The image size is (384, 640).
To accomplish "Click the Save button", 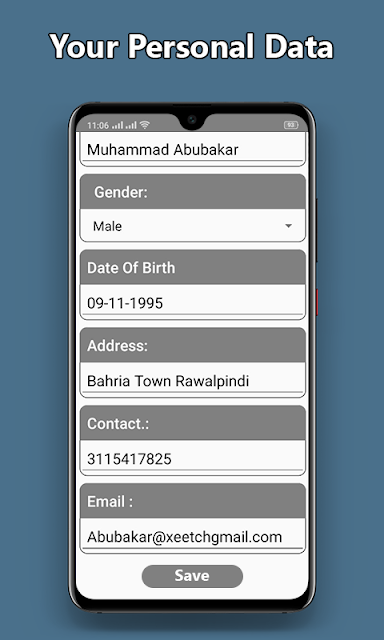I will point(192,576).
